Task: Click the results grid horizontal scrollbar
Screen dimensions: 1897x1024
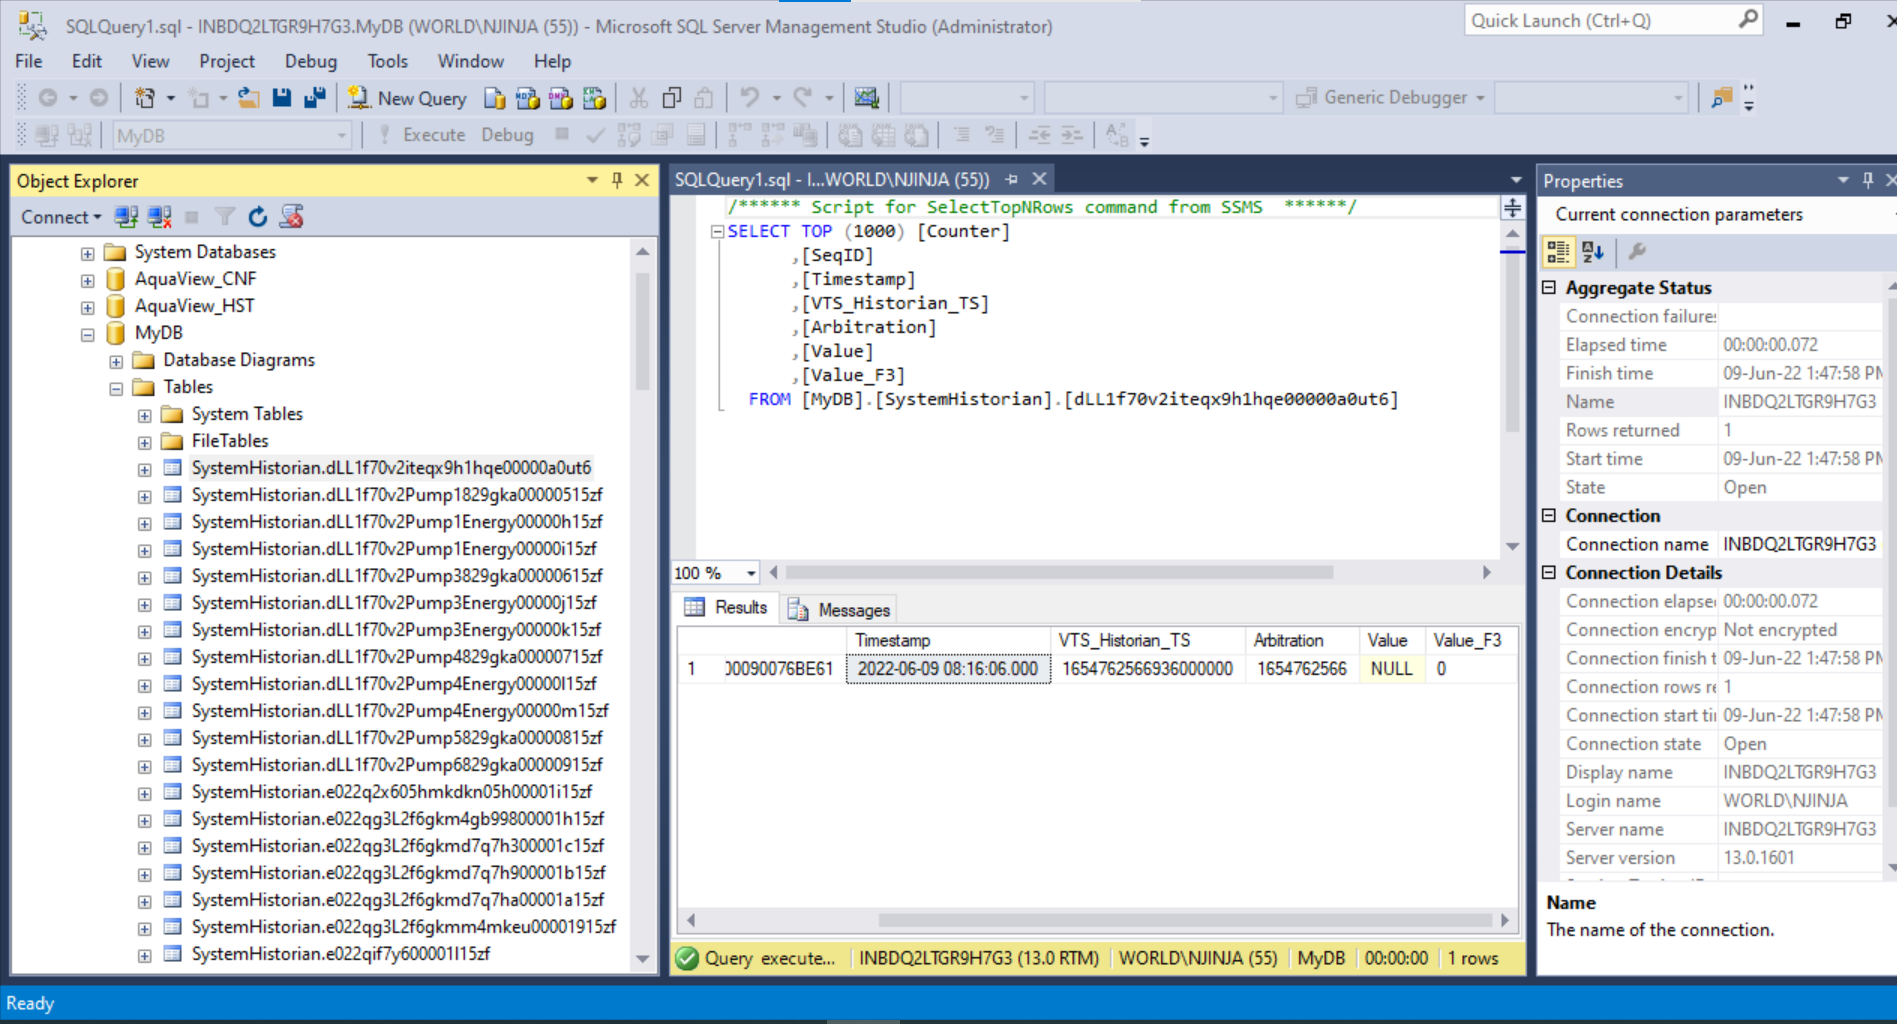Action: pos(1184,920)
